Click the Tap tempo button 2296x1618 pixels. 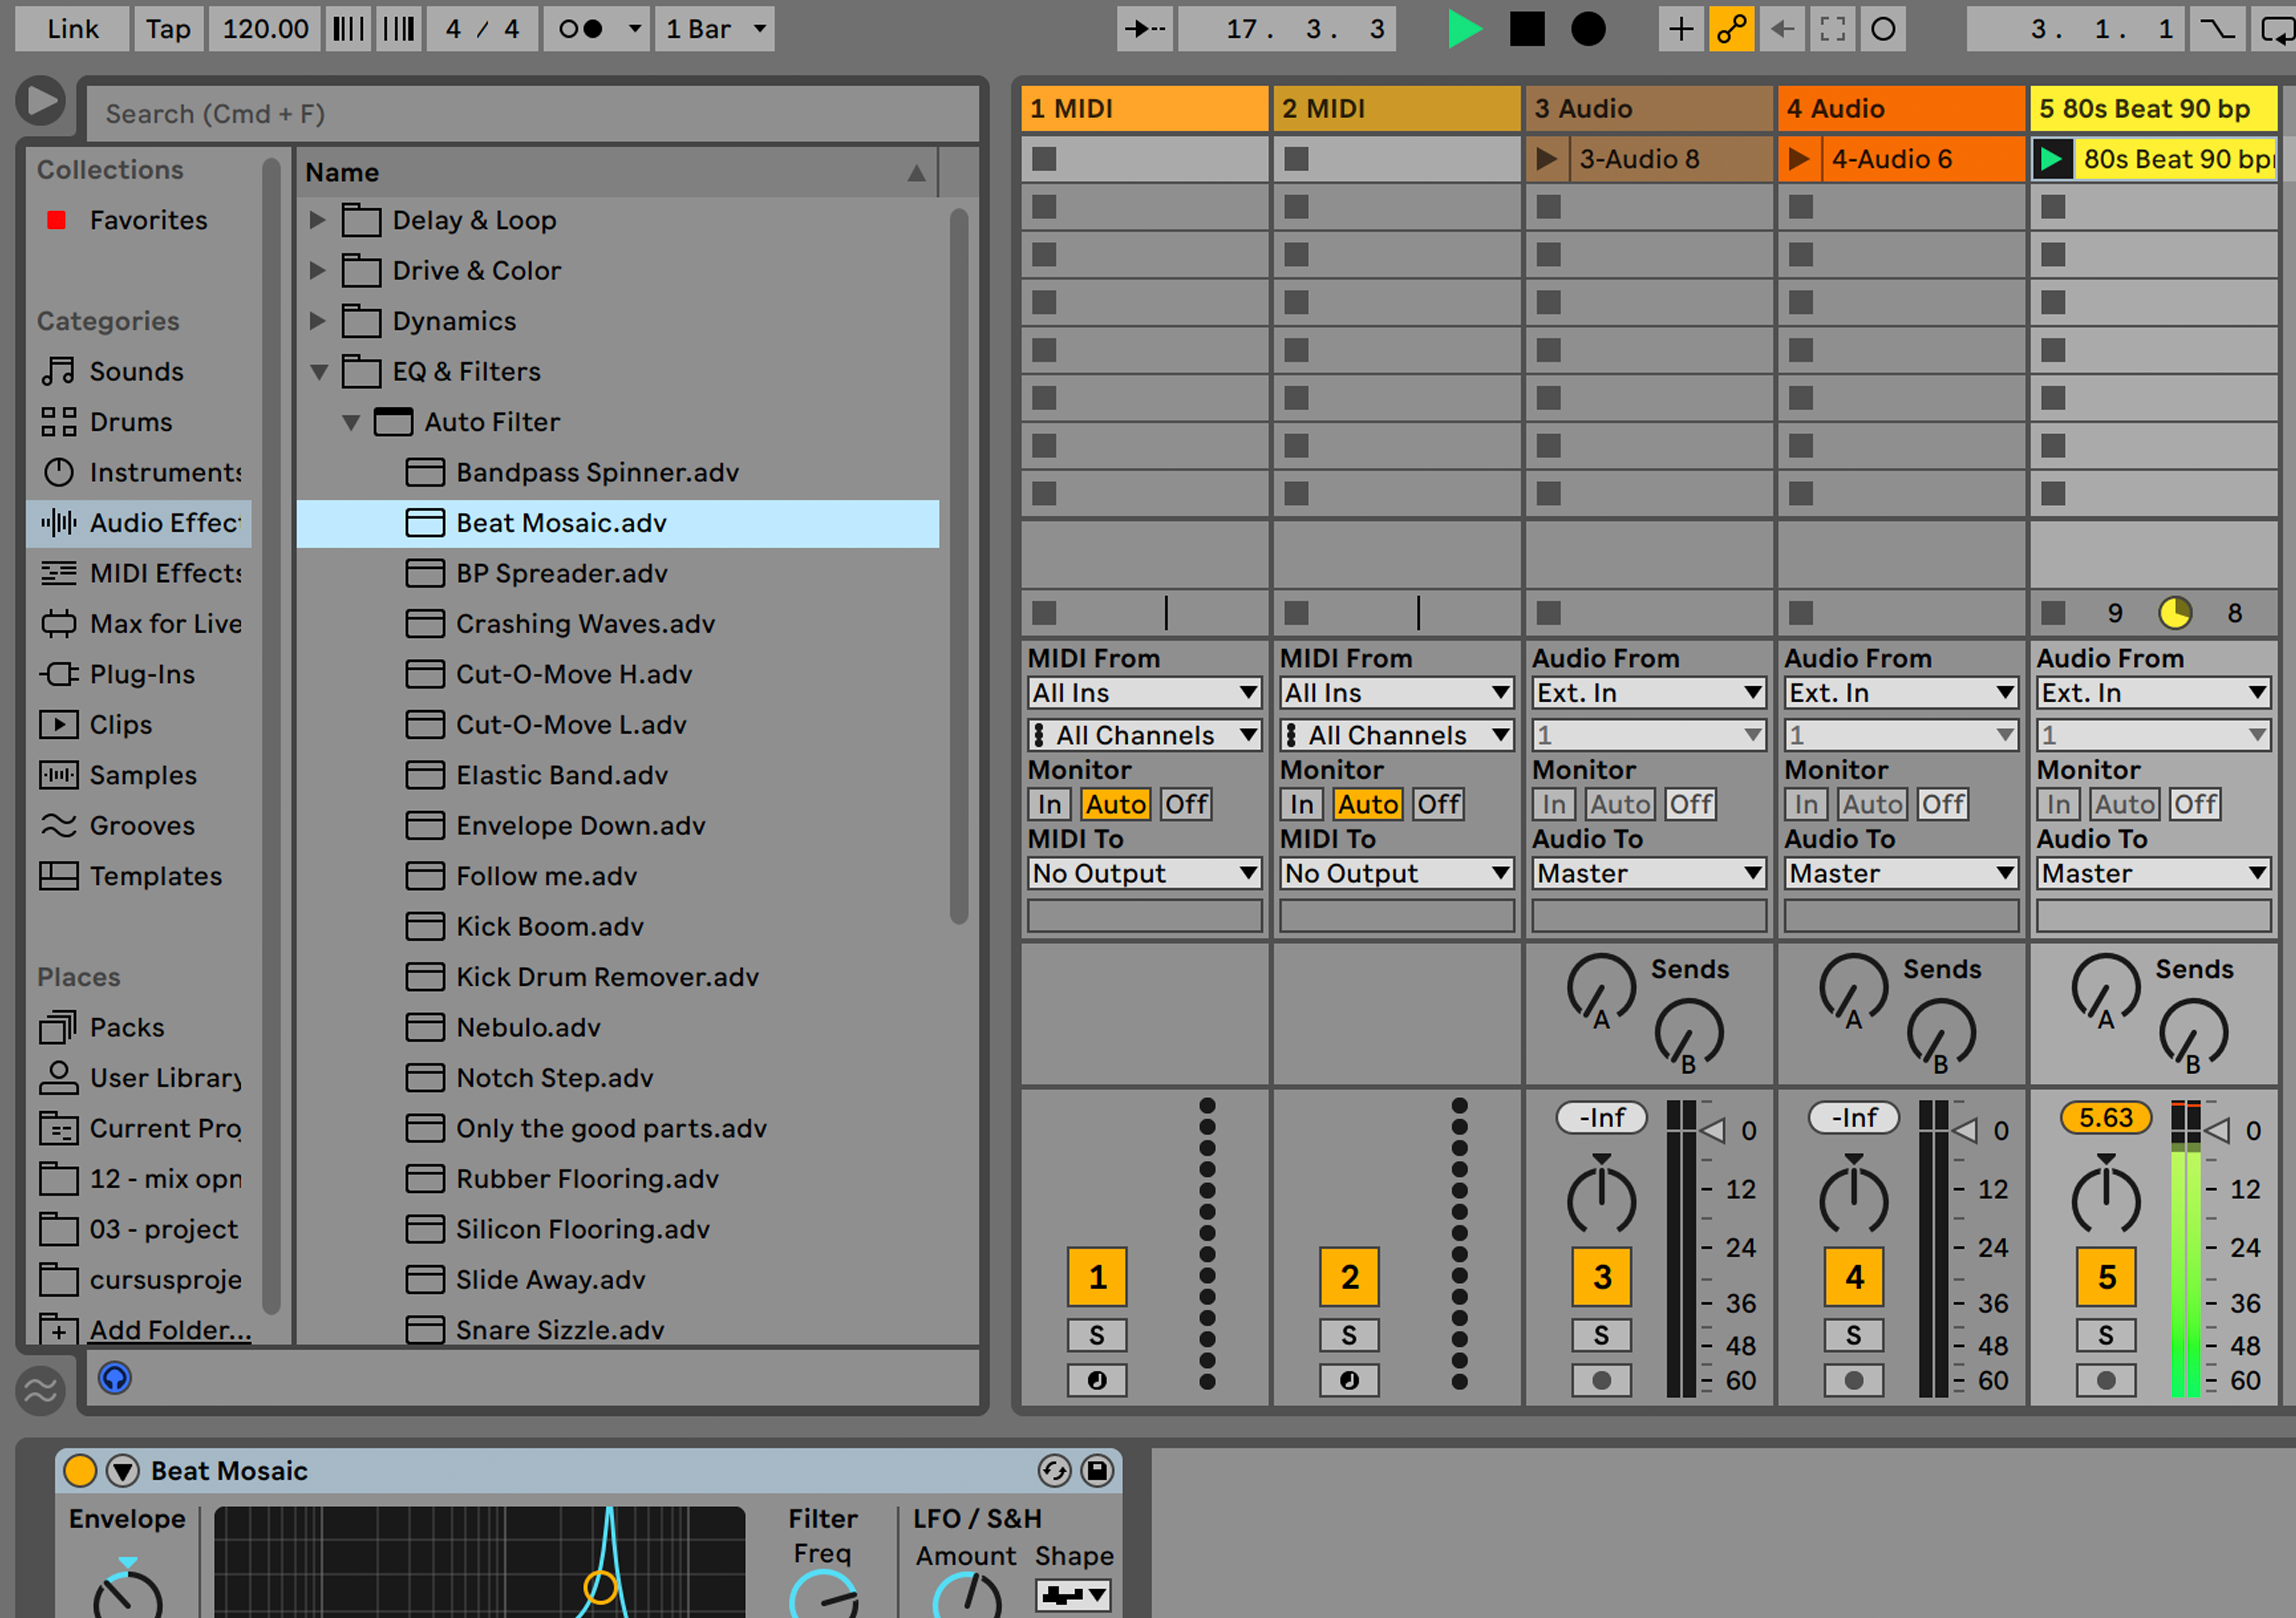click(168, 29)
